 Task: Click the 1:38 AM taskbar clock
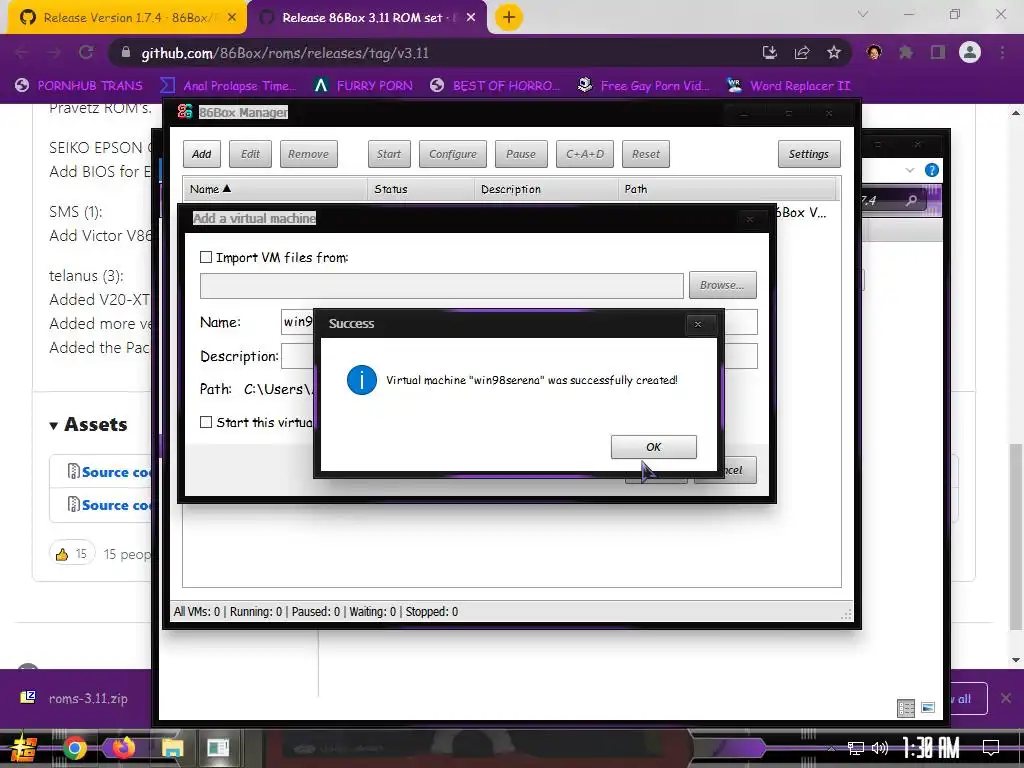[931, 748]
